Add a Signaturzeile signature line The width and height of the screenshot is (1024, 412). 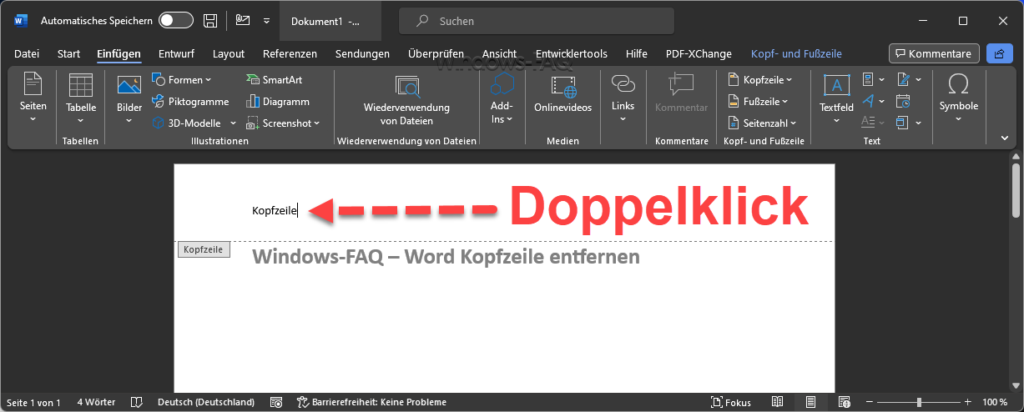pyautogui.click(x=908, y=80)
